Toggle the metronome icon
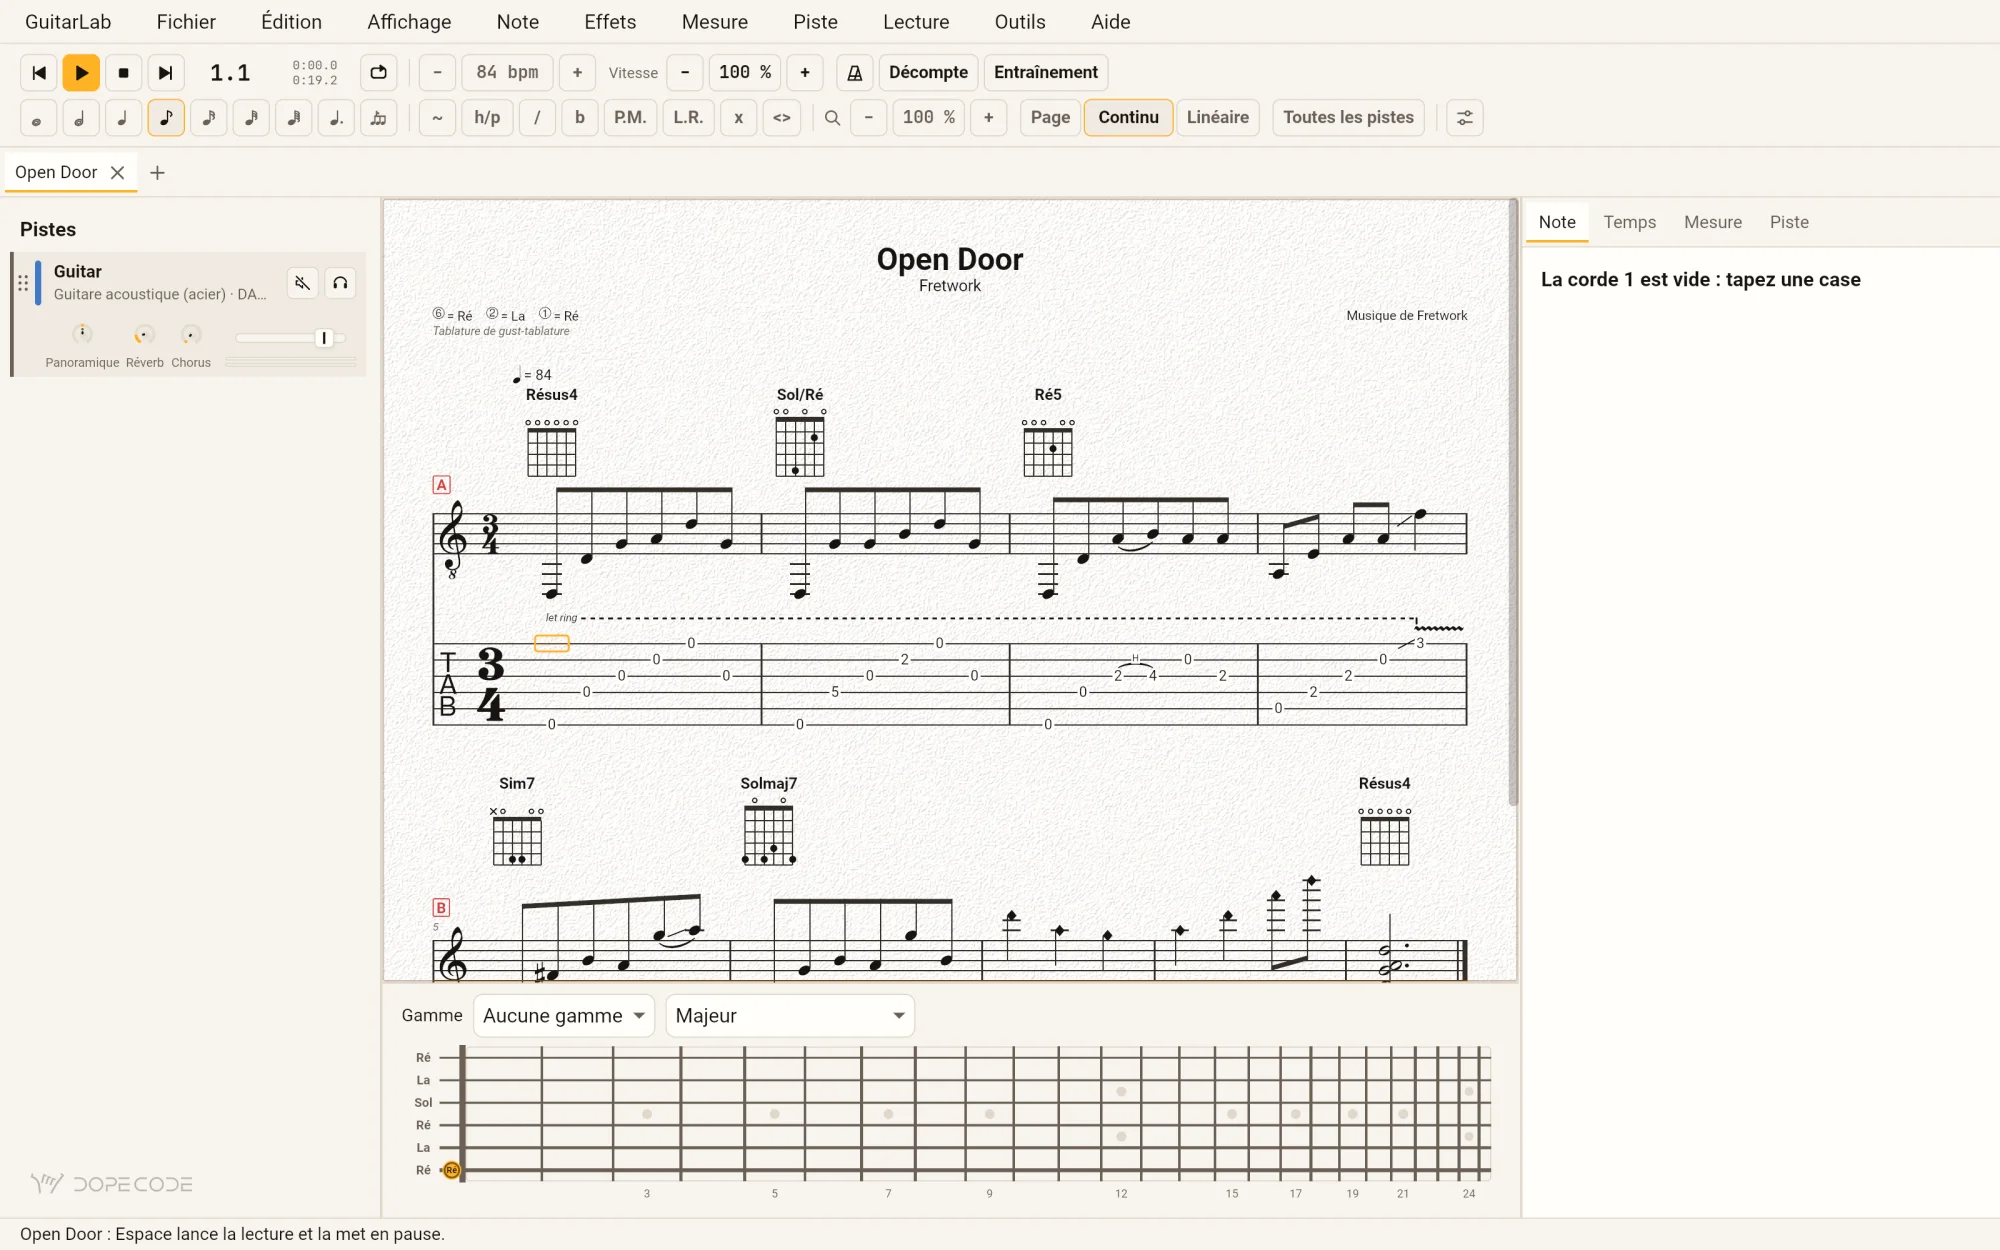The height and width of the screenshot is (1250, 2000). pyautogui.click(x=855, y=73)
